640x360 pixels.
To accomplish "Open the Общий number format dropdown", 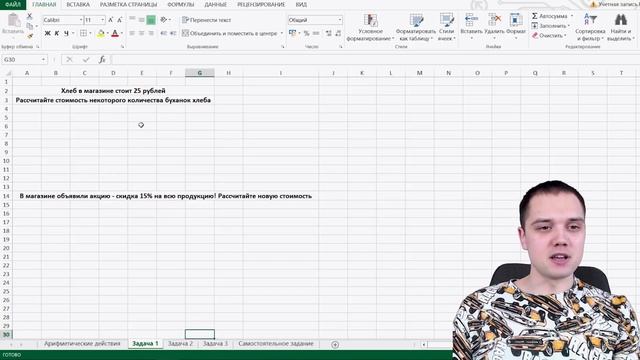I will pyautogui.click(x=340, y=20).
